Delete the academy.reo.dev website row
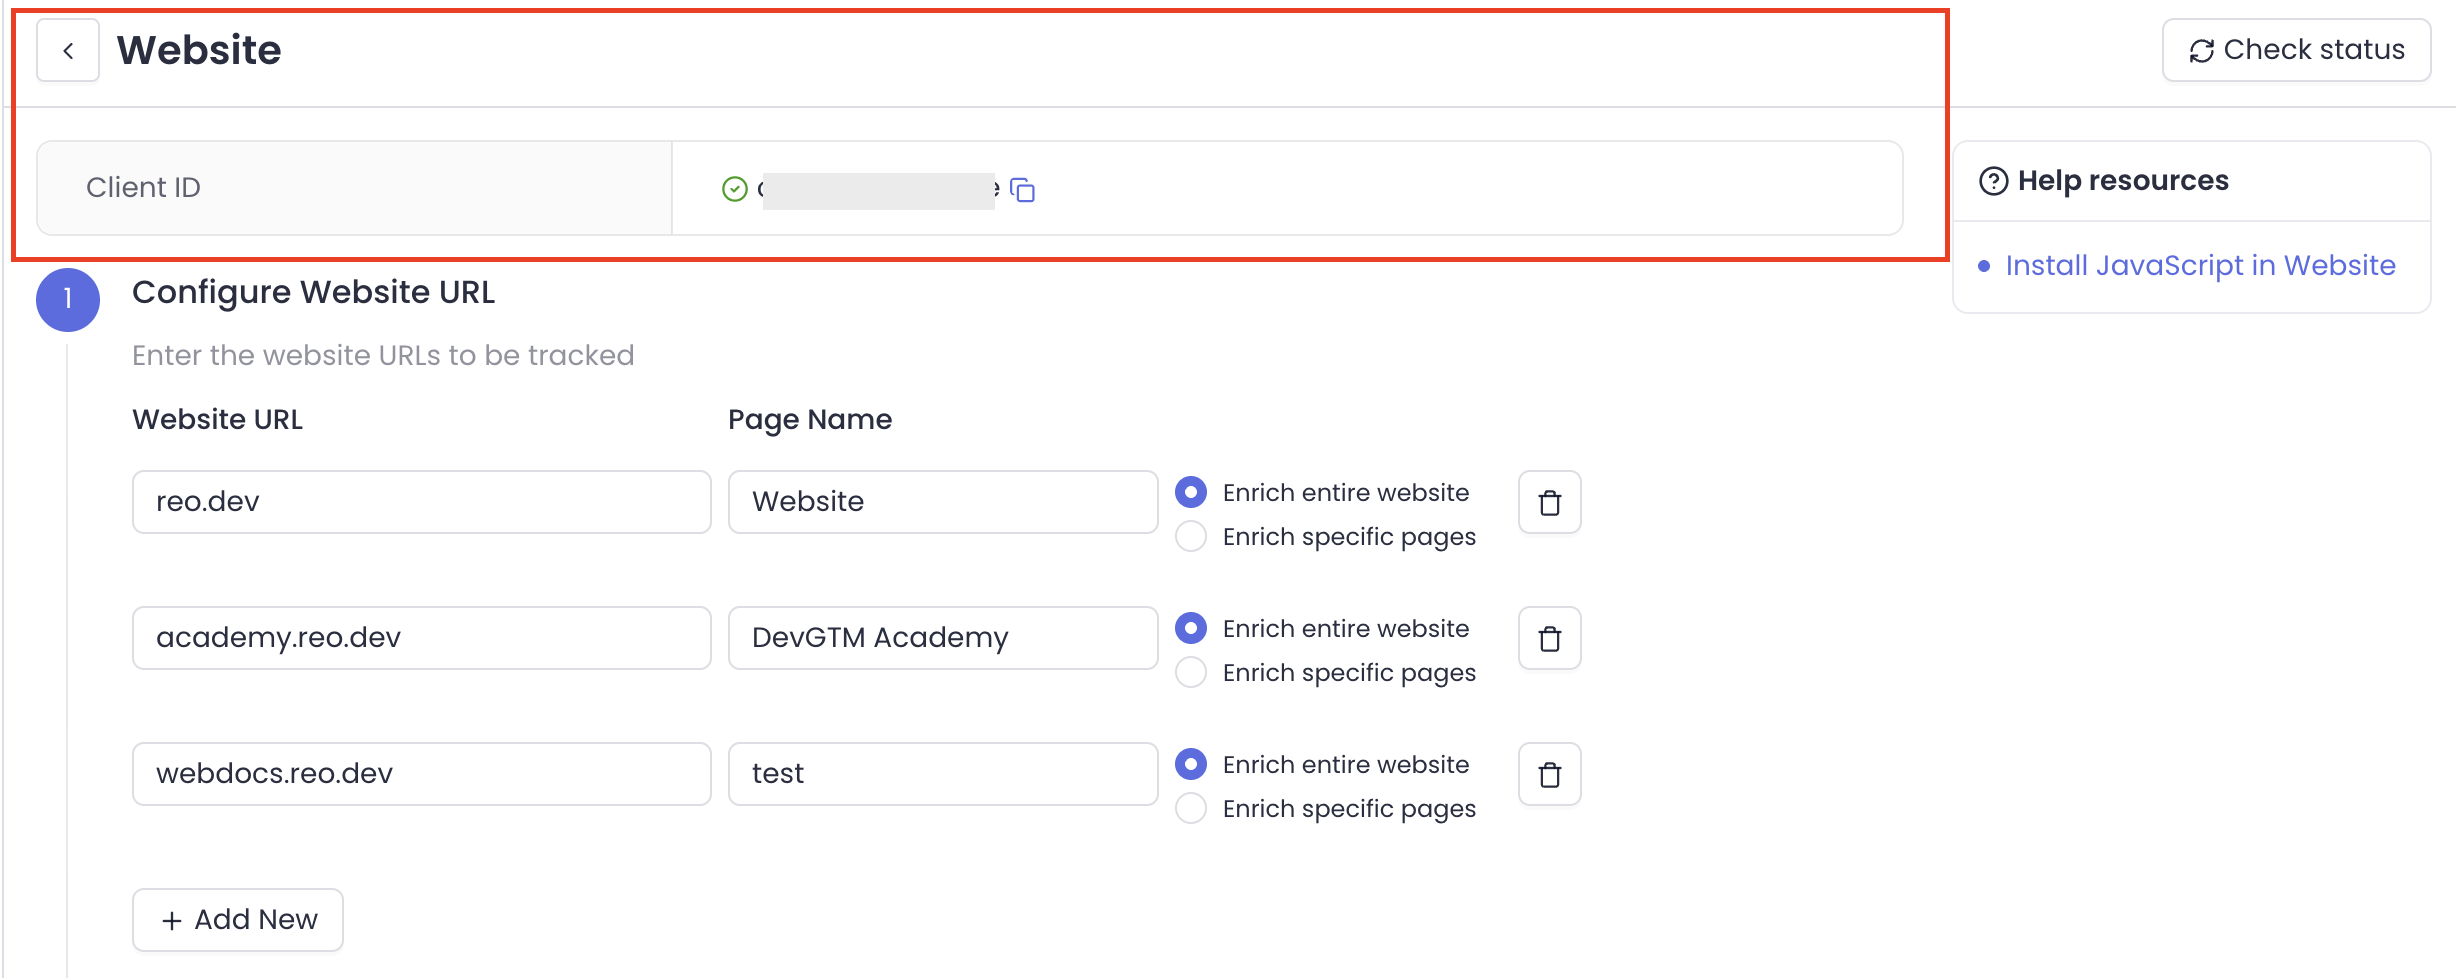Image resolution: width=2456 pixels, height=978 pixels. point(1549,639)
